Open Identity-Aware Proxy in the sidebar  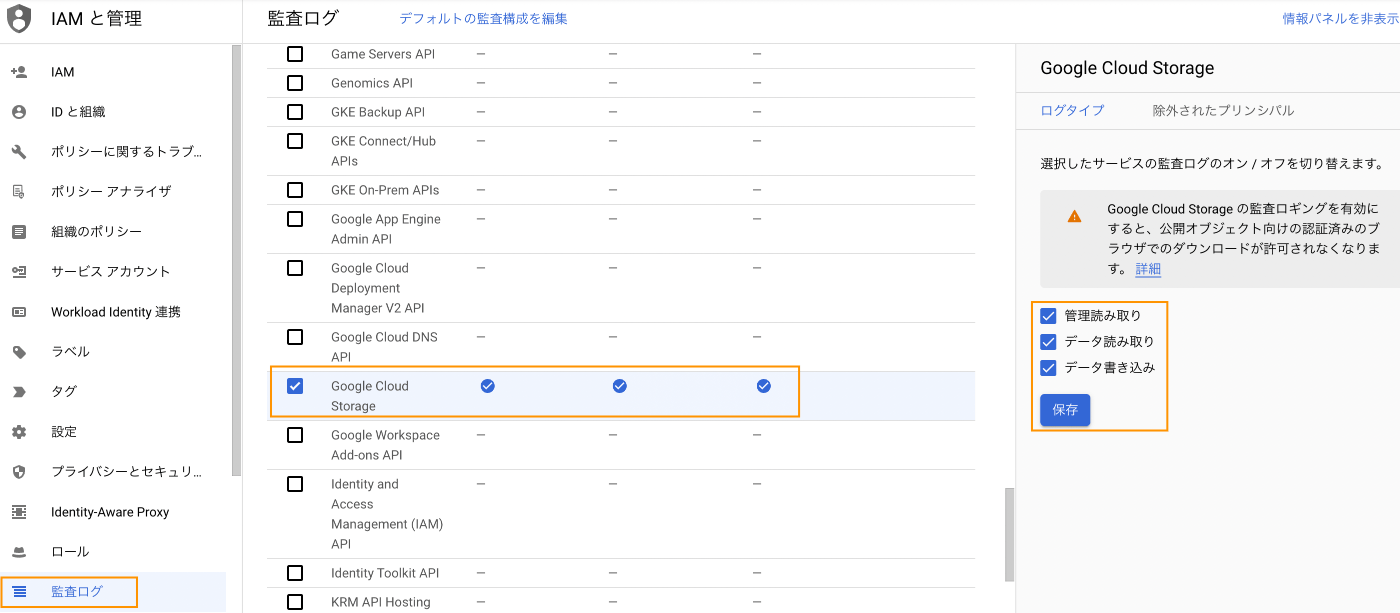[x=113, y=512]
